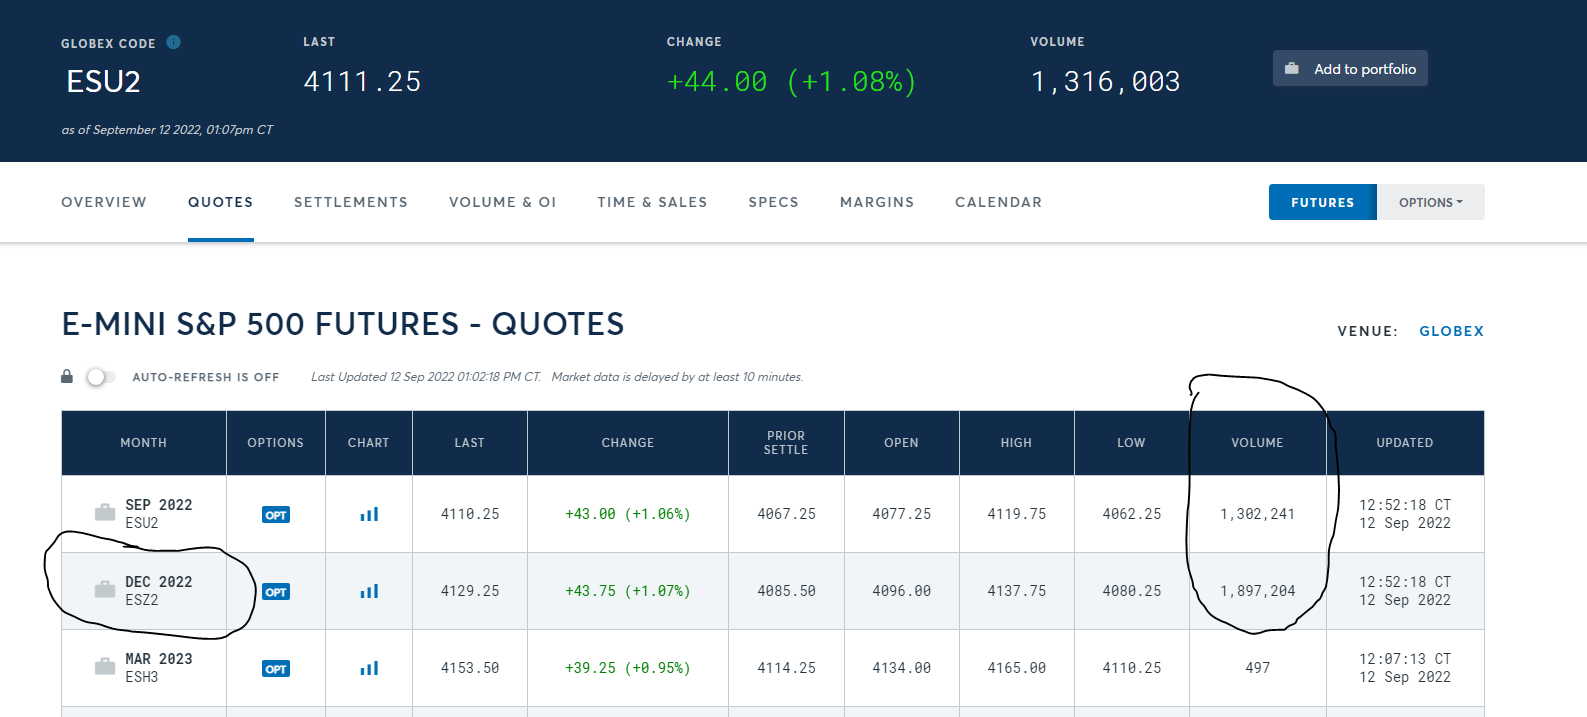The image size is (1587, 717).
Task: Open the chart icon for DEC 2022
Action: point(369,591)
